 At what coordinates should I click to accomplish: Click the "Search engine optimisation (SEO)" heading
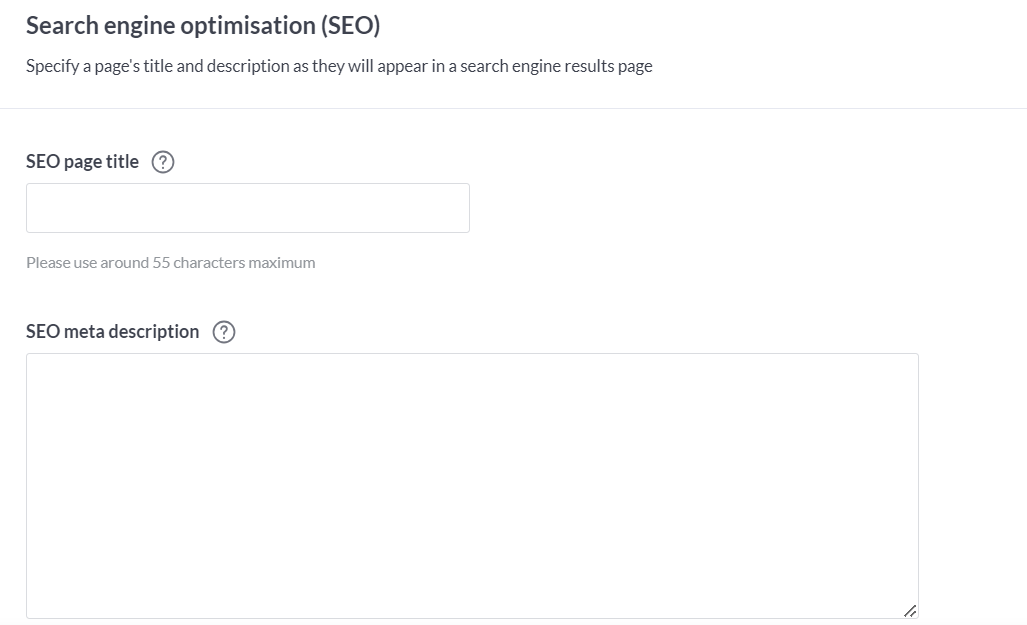point(203,26)
